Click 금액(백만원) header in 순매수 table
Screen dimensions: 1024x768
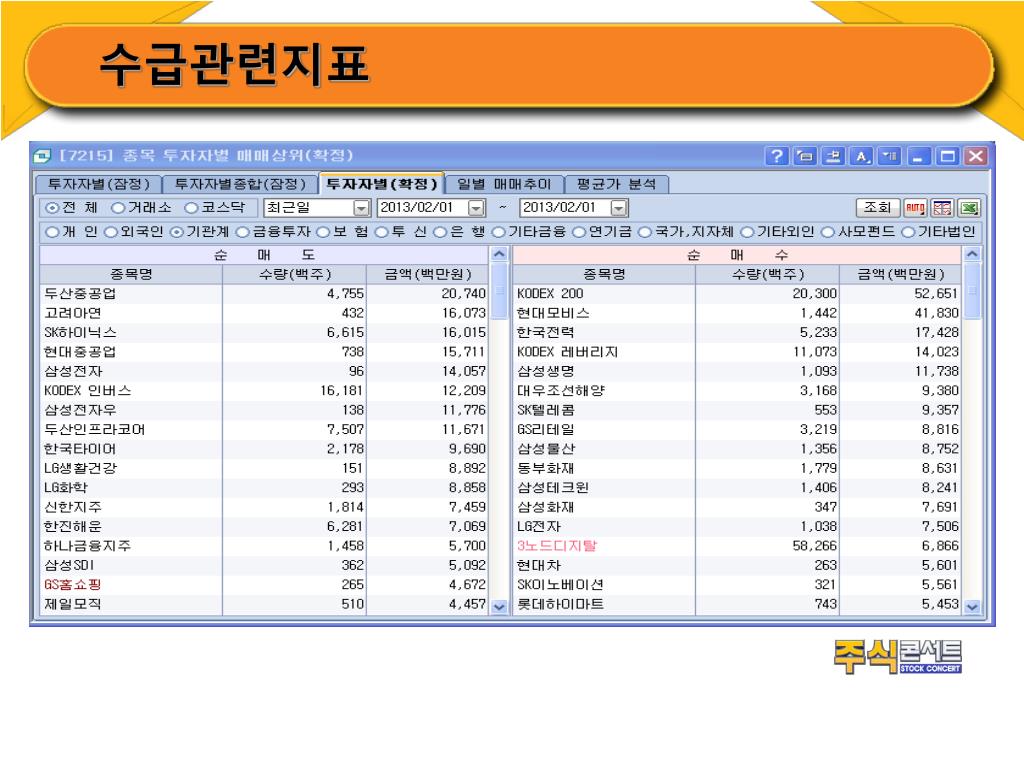pyautogui.click(x=900, y=274)
